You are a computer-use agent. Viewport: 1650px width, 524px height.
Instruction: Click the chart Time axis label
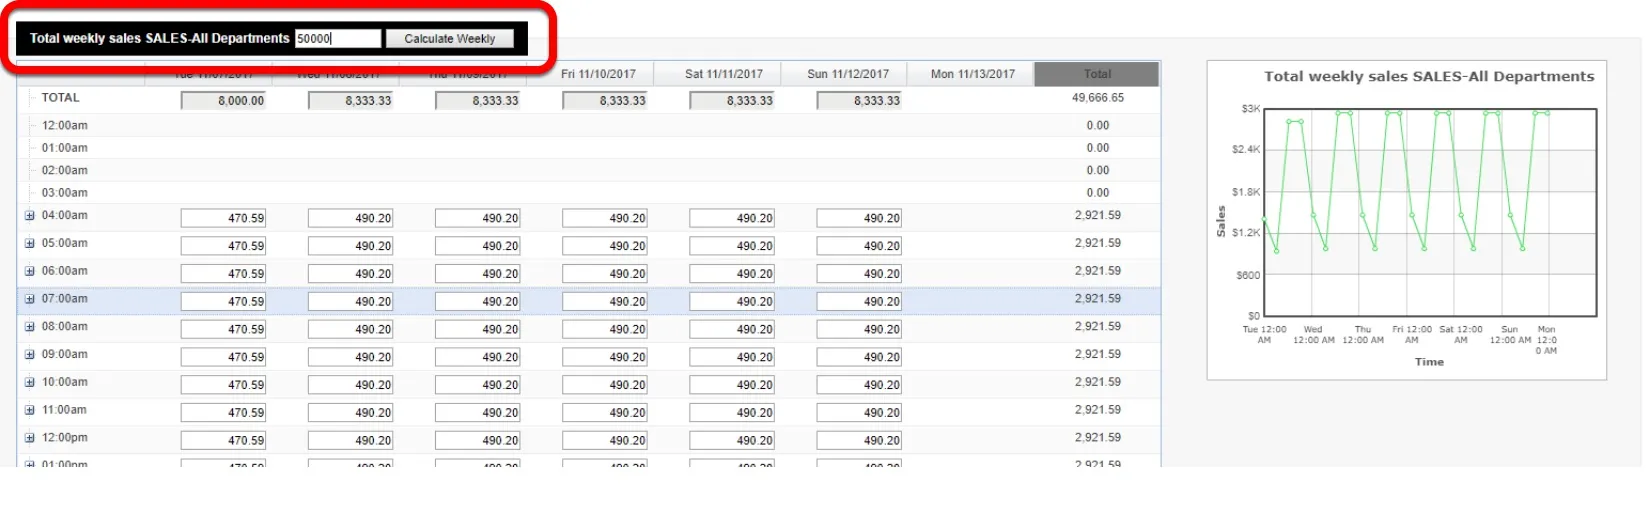pyautogui.click(x=1429, y=362)
